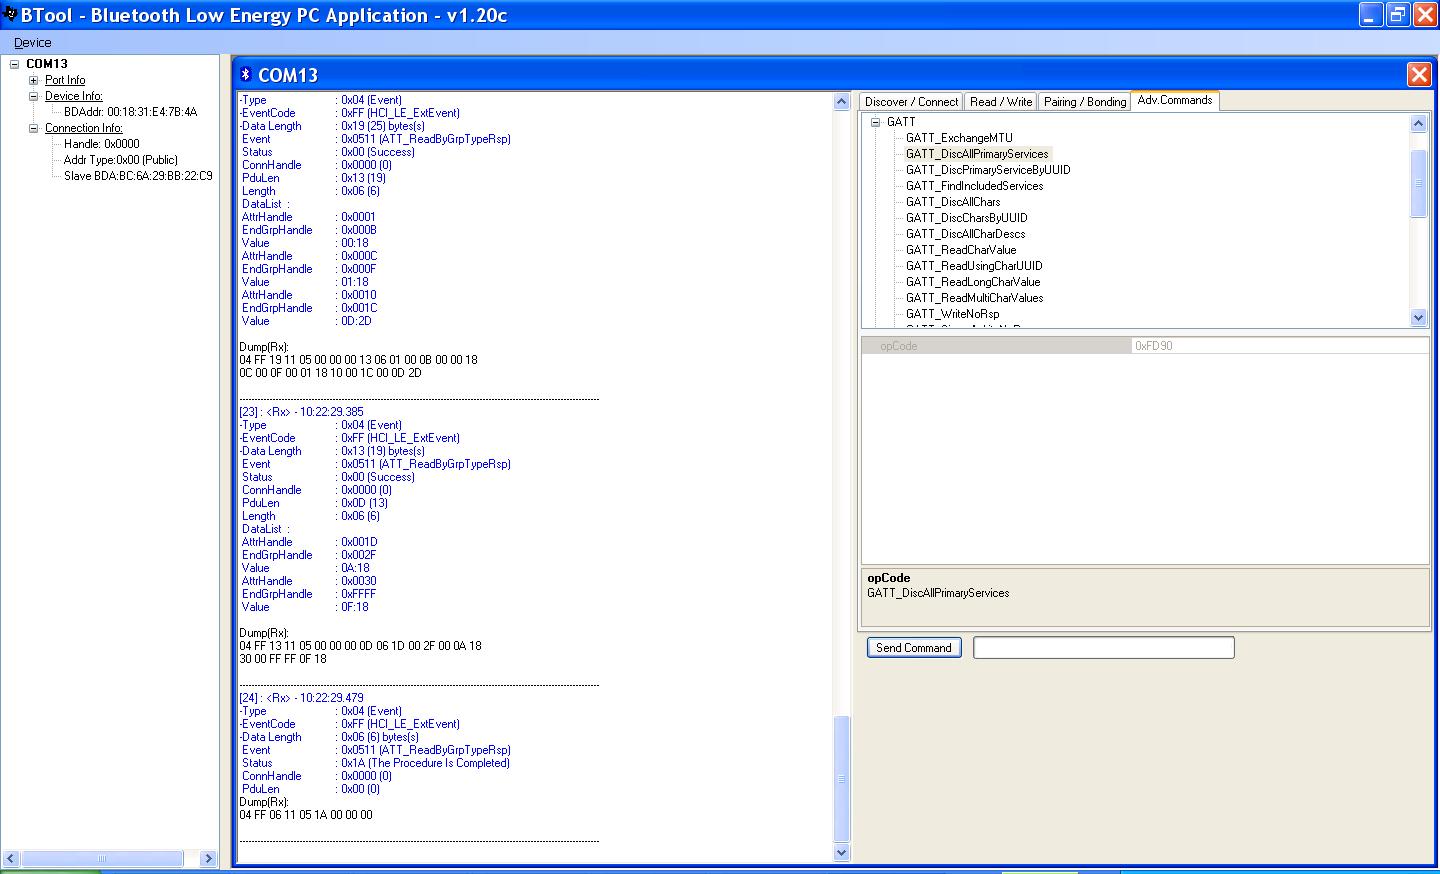Focus the text field beside Send Command
The image size is (1440, 874).
click(x=1104, y=648)
